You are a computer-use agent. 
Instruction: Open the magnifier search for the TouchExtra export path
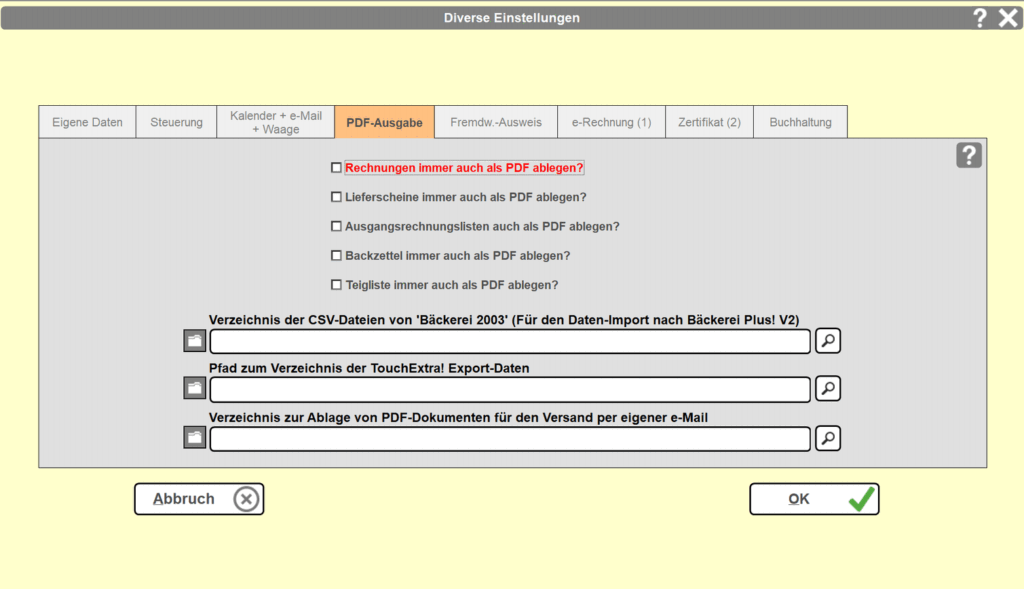[828, 388]
